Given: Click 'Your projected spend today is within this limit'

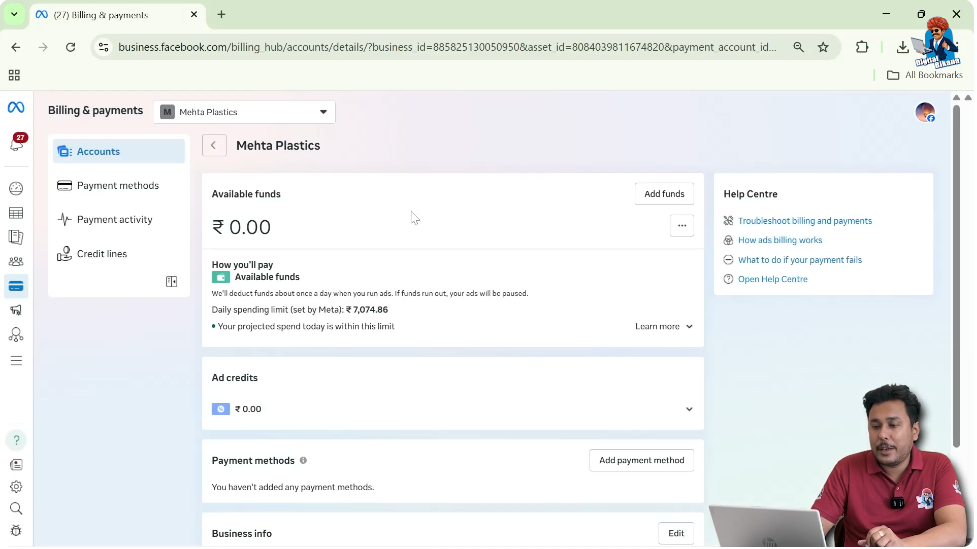Looking at the screenshot, I should click(x=306, y=327).
